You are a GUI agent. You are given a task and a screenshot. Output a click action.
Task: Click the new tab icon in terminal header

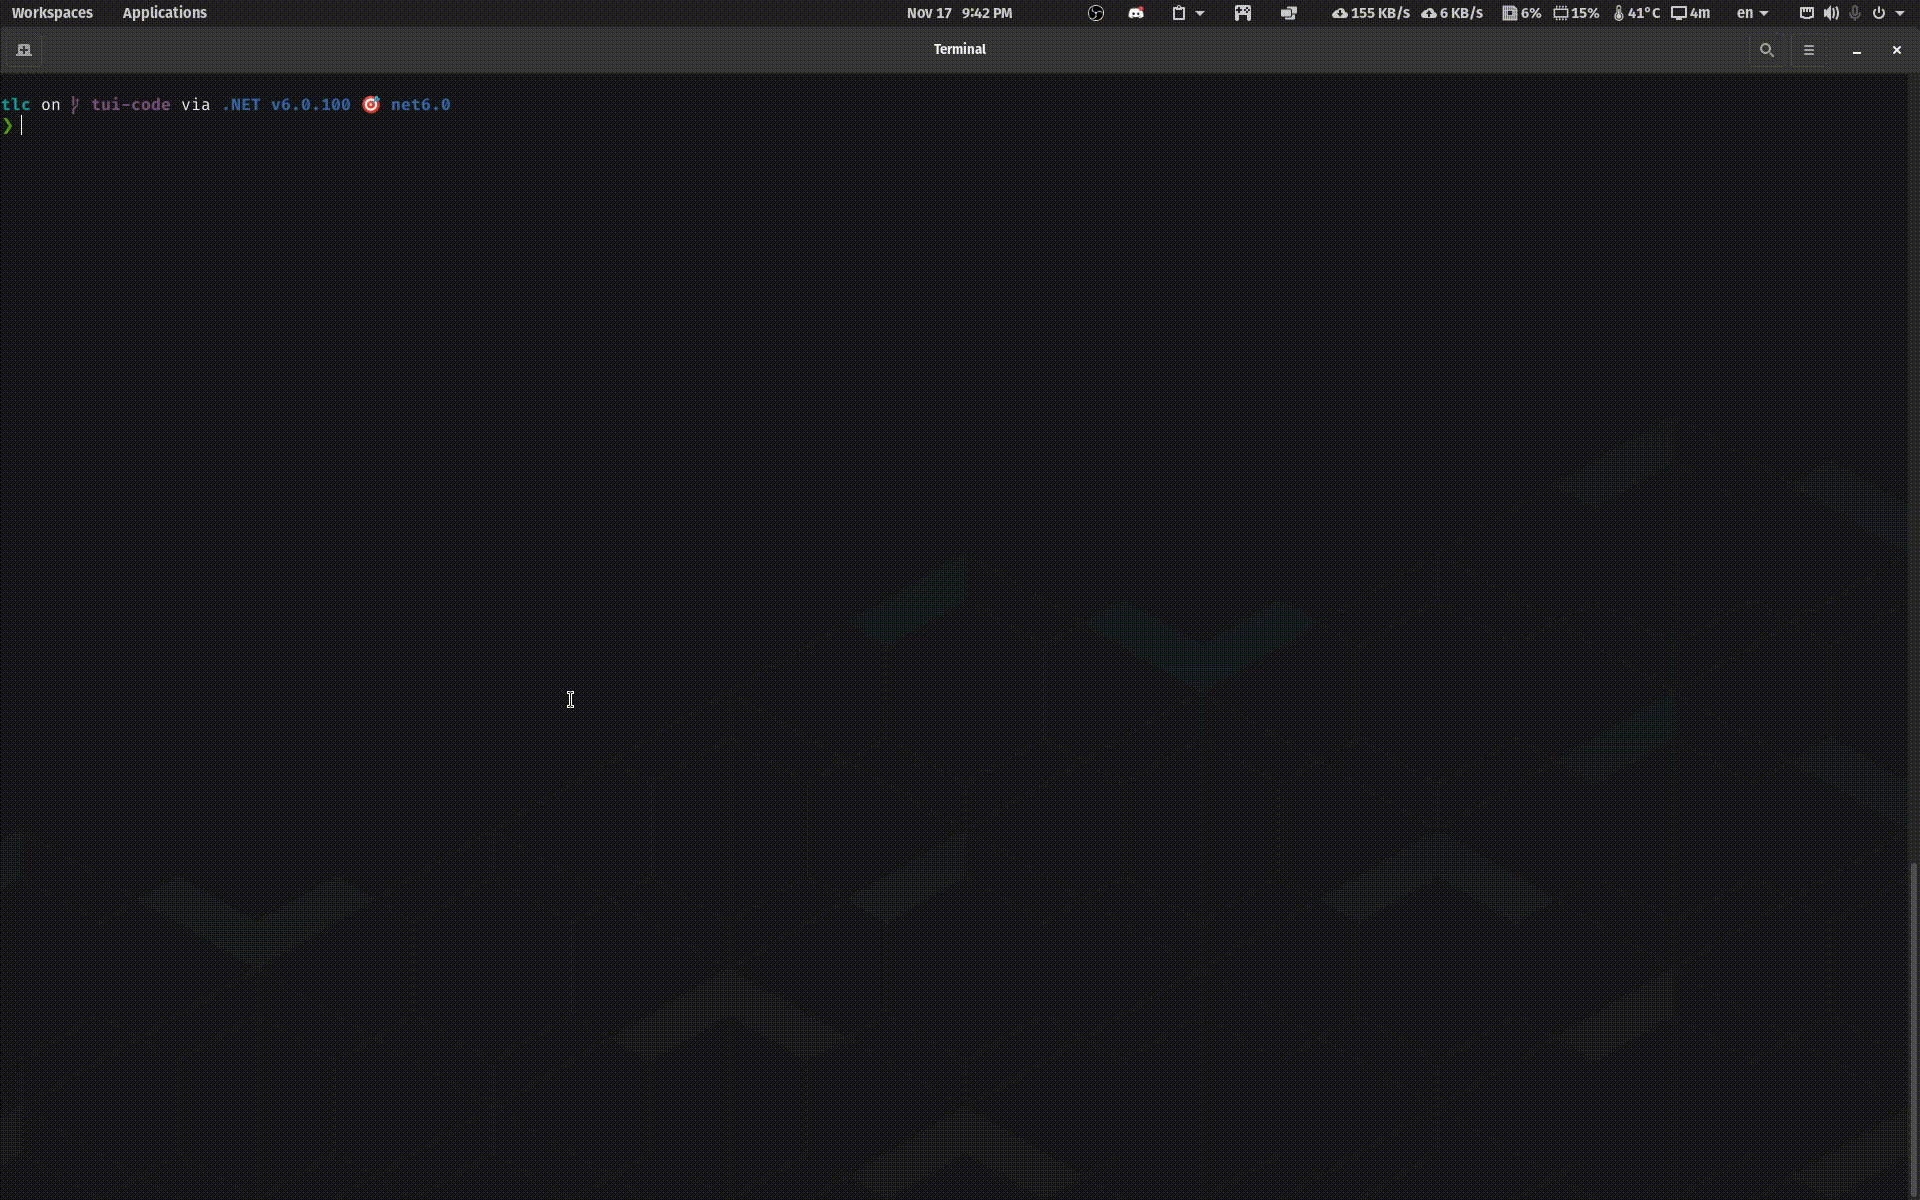[x=24, y=50]
